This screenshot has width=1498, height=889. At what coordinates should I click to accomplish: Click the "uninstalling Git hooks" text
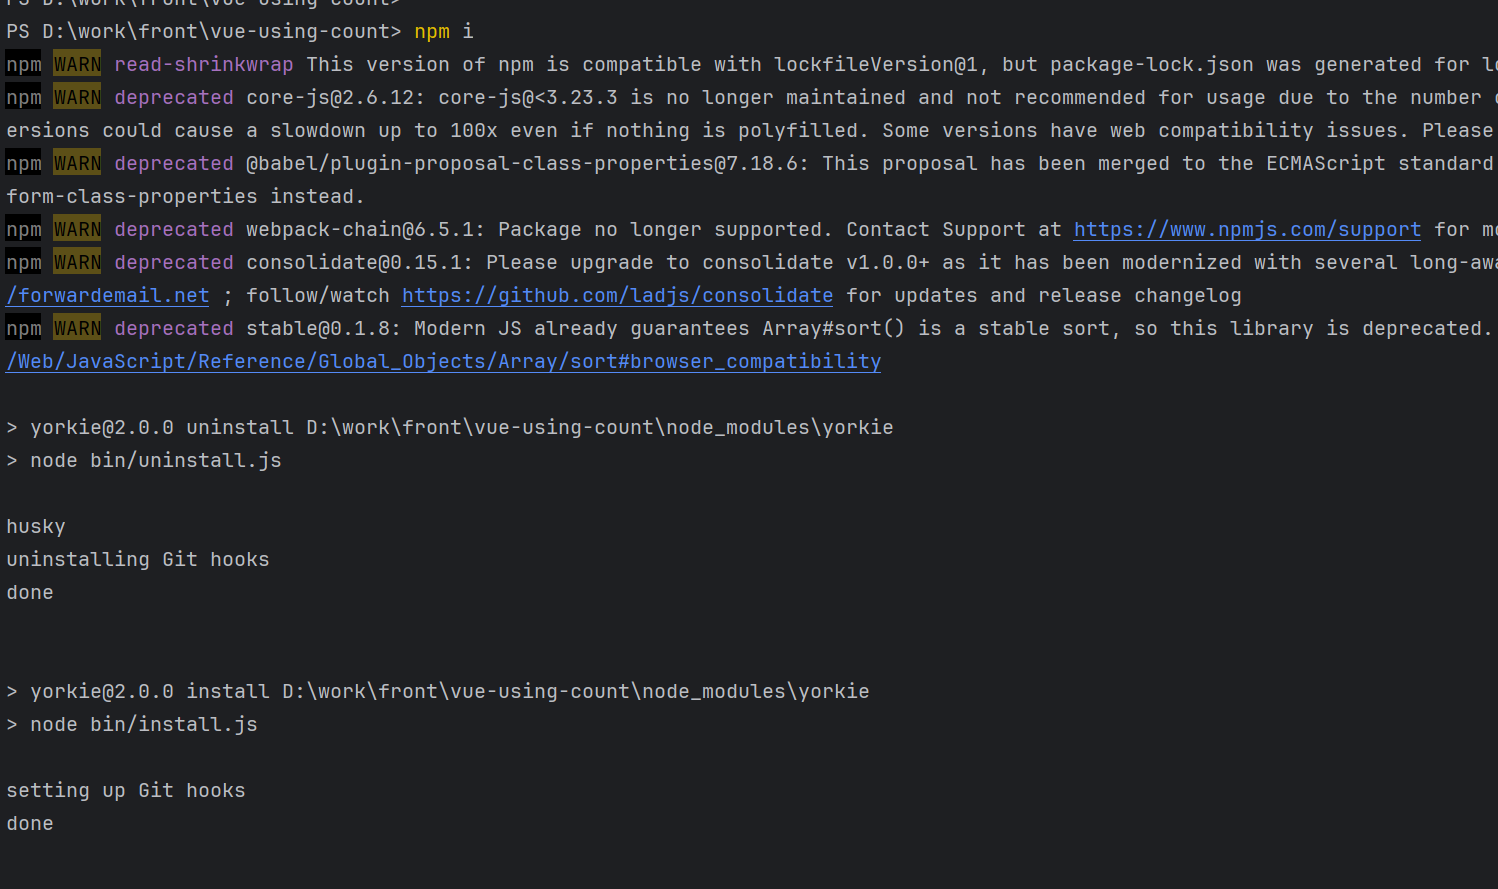click(138, 560)
